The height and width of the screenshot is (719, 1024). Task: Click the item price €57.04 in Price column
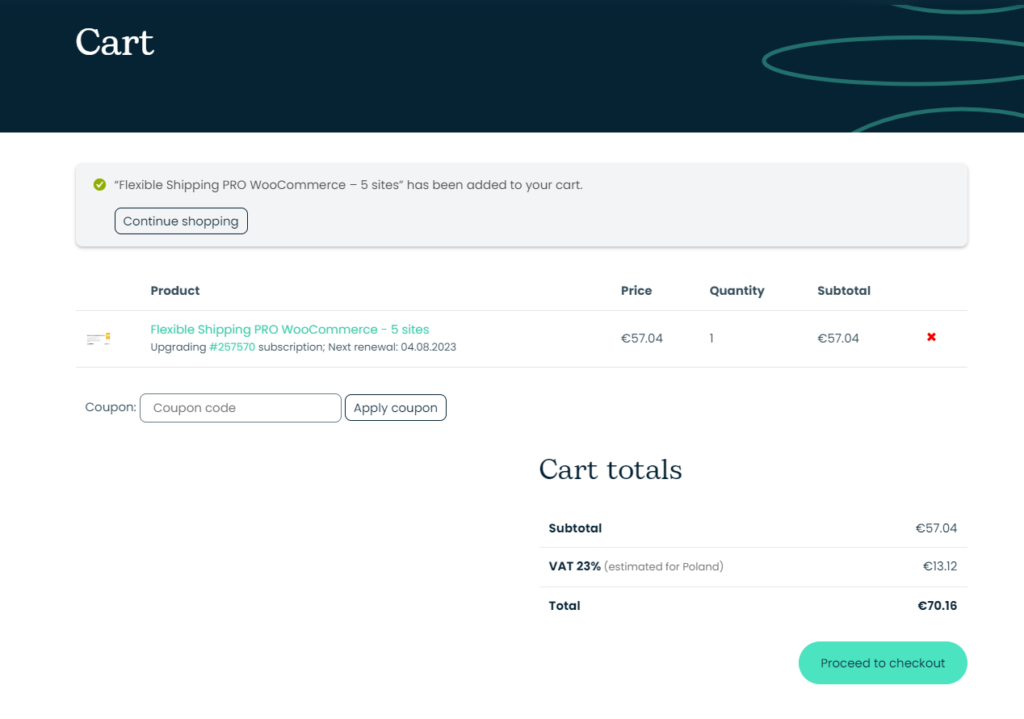(641, 338)
